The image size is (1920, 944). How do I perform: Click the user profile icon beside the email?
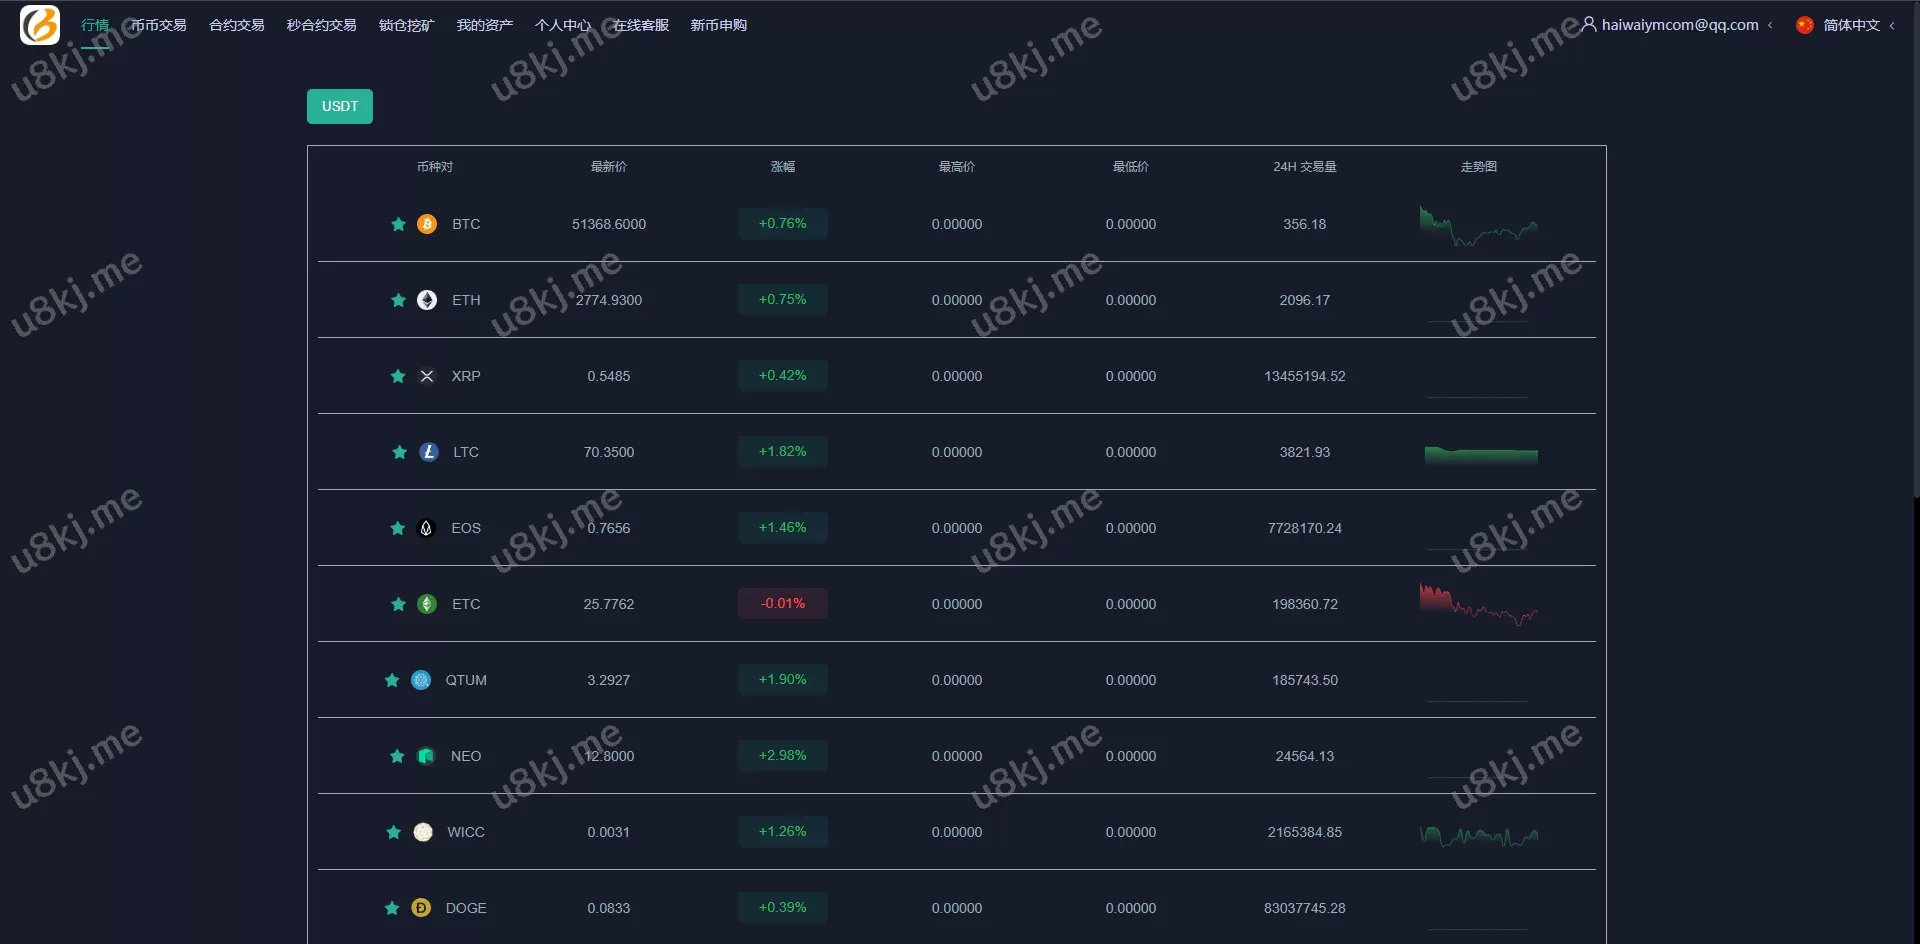point(1589,24)
